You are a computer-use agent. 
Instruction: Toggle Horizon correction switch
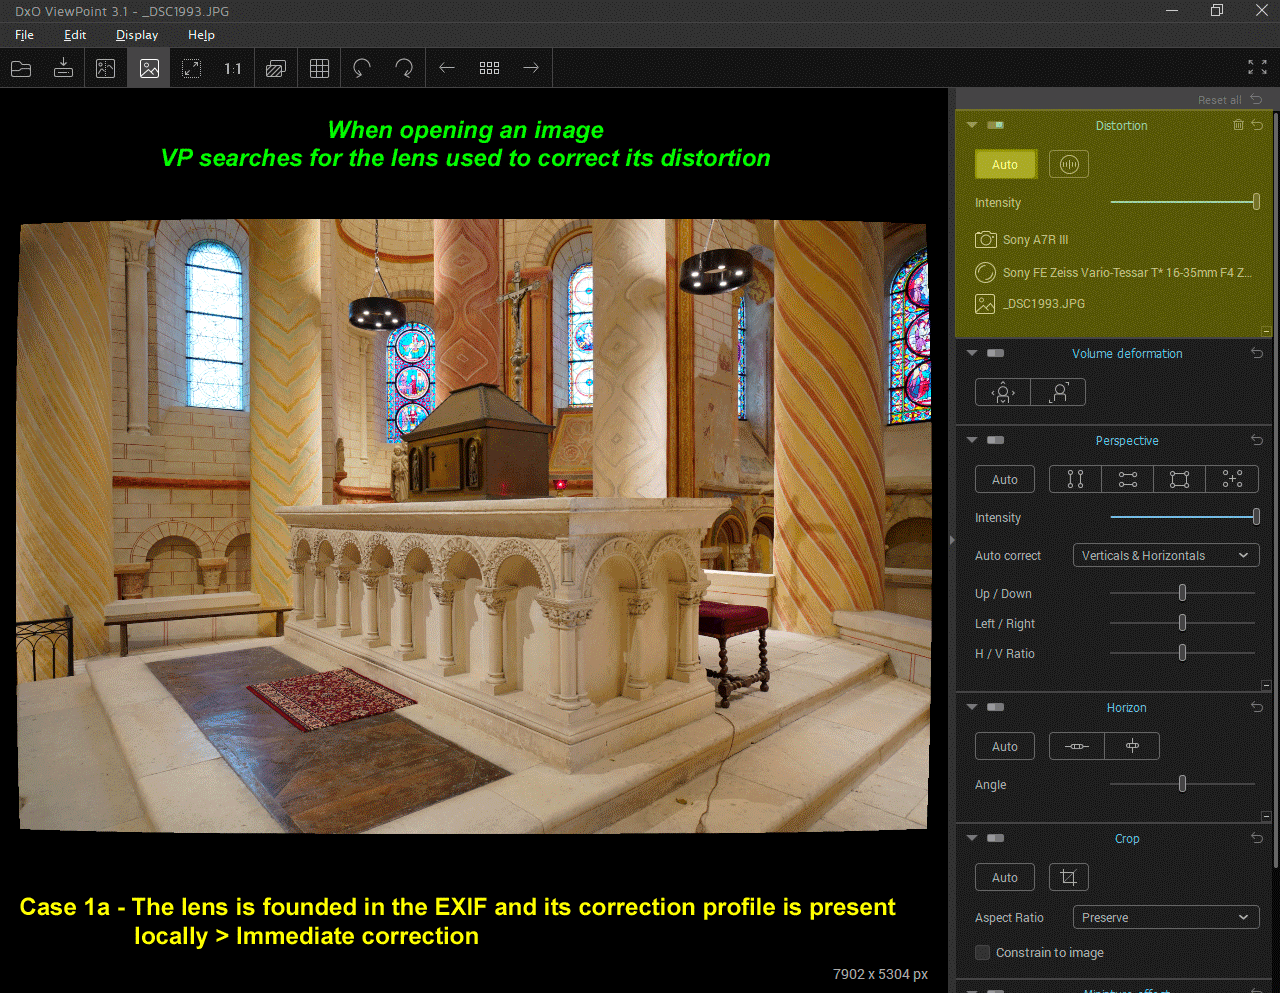tap(995, 707)
